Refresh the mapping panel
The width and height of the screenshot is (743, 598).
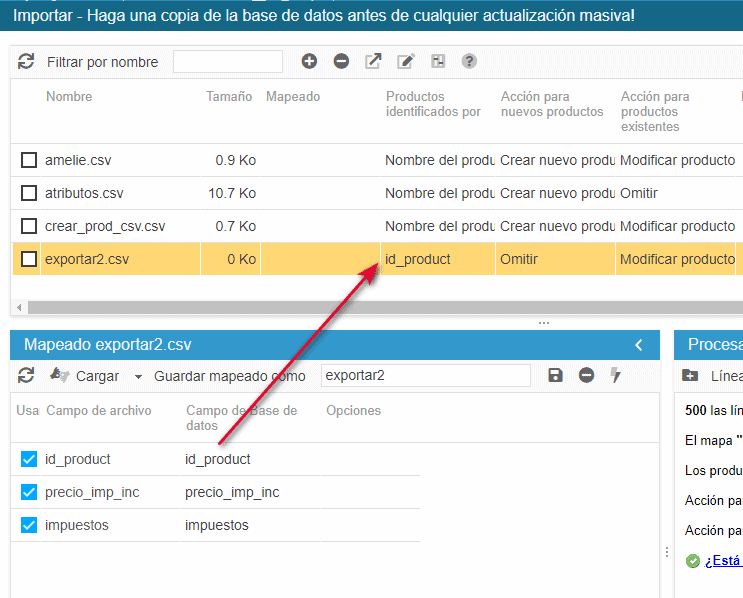[26, 376]
